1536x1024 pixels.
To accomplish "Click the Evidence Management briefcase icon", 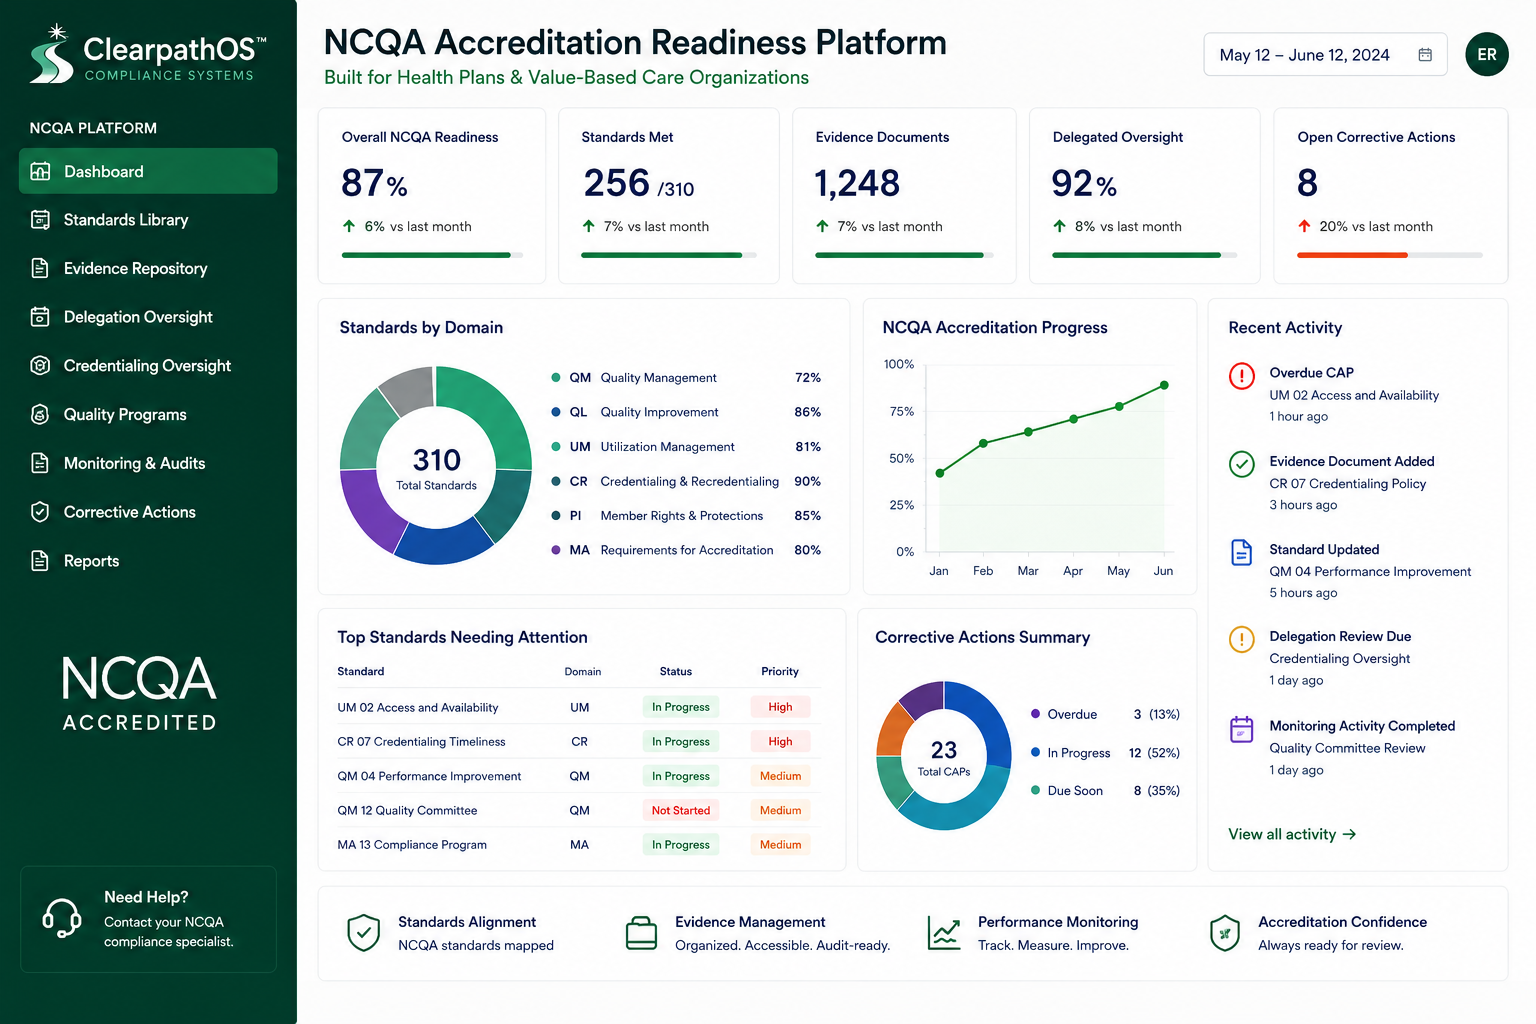I will (641, 933).
